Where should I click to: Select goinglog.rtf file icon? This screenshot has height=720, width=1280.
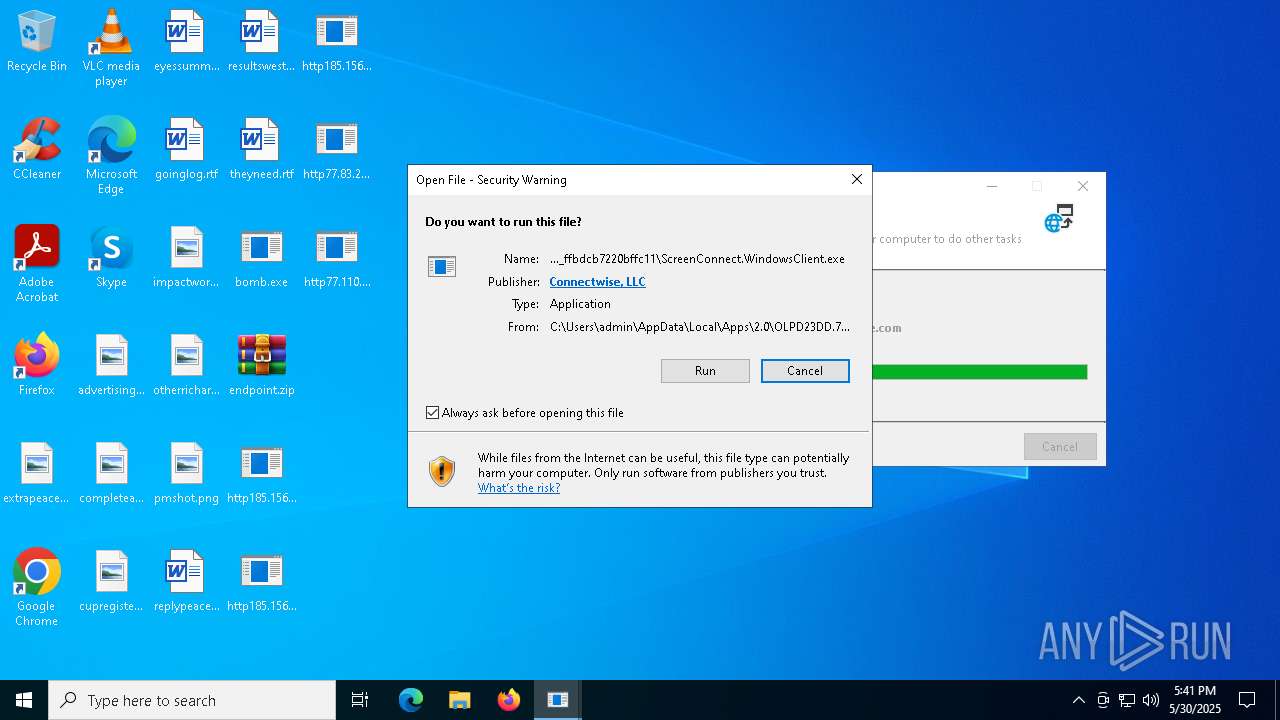pyautogui.click(x=186, y=149)
